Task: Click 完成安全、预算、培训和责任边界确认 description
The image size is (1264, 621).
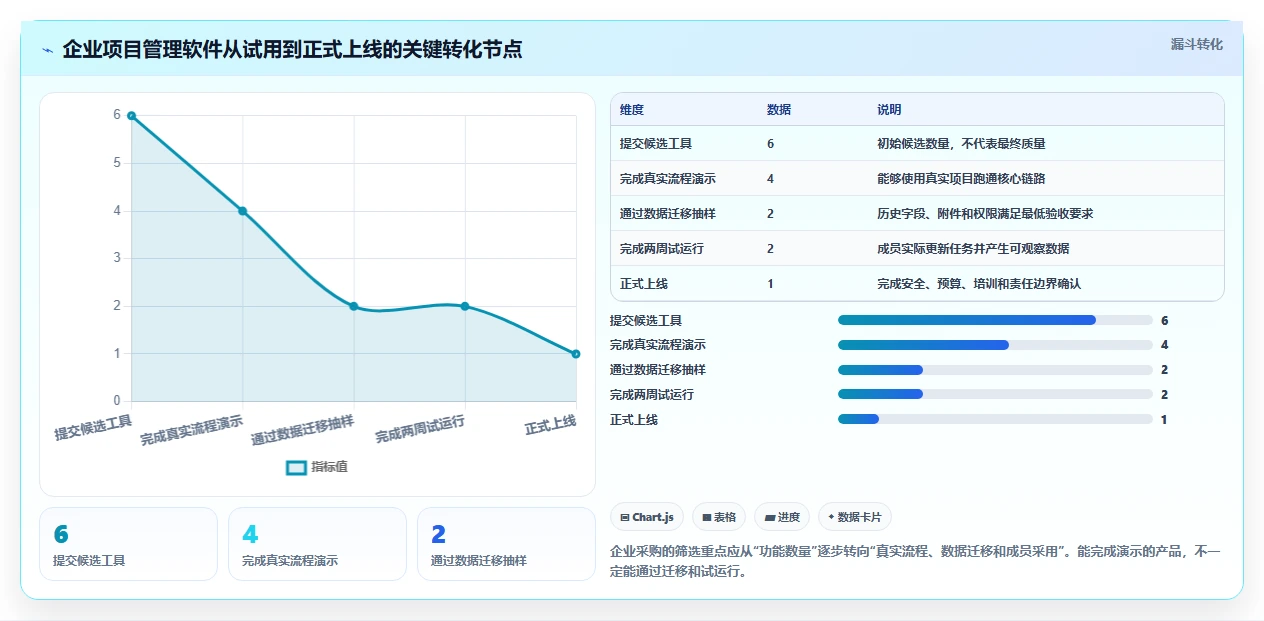Action: tap(979, 284)
